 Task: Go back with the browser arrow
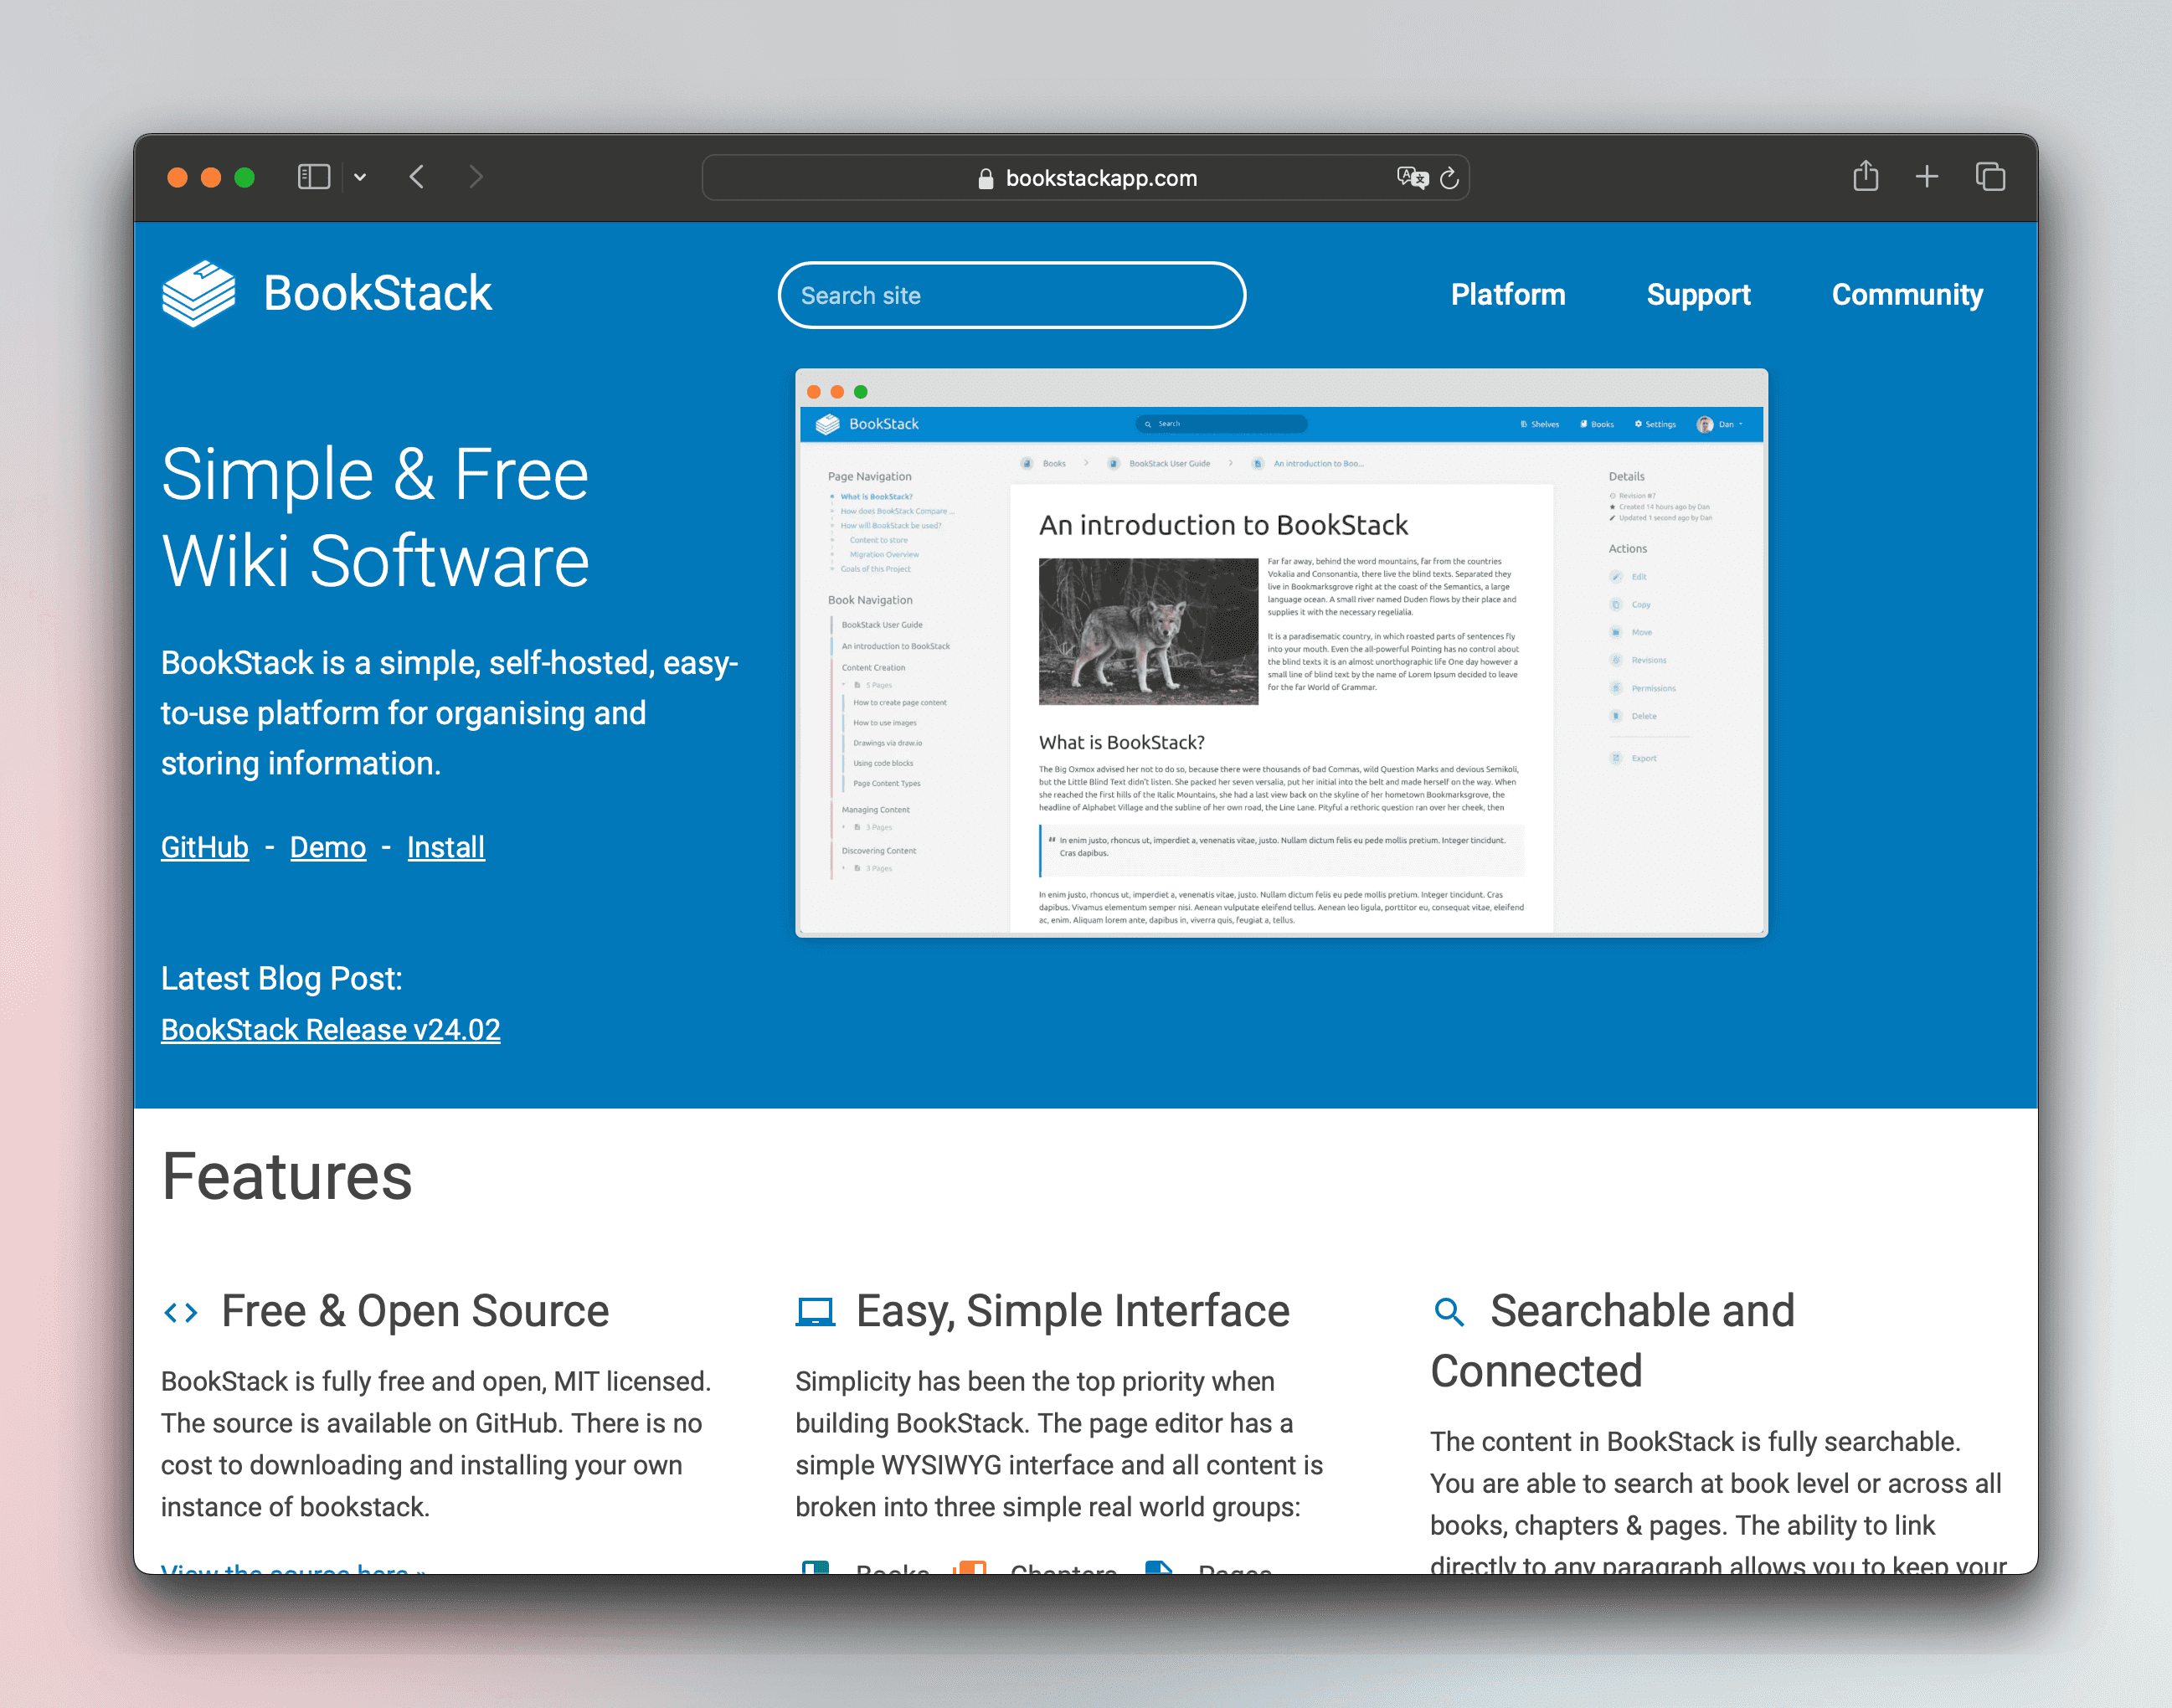pyautogui.click(x=417, y=177)
